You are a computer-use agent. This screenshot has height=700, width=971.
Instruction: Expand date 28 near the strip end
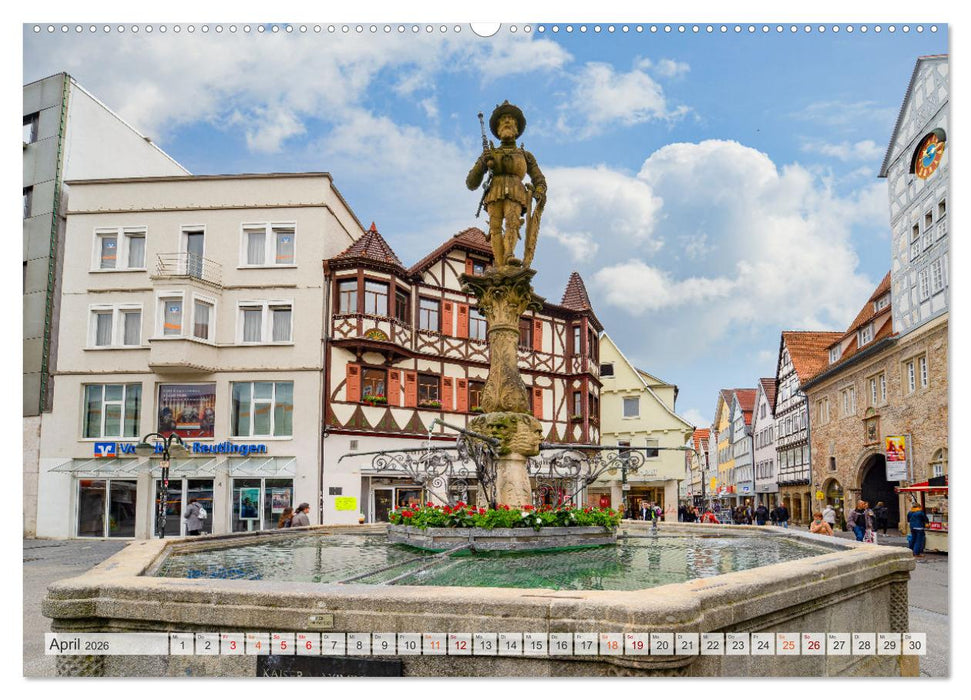pos(862,647)
